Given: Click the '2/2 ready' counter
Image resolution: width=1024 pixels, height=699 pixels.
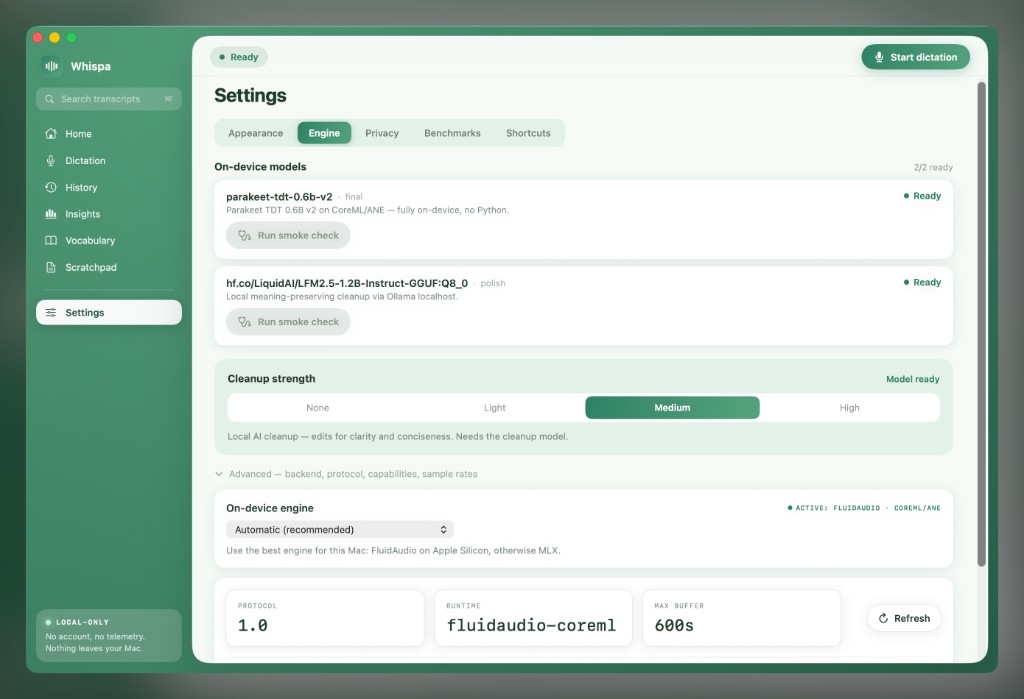Looking at the screenshot, I should point(933,167).
